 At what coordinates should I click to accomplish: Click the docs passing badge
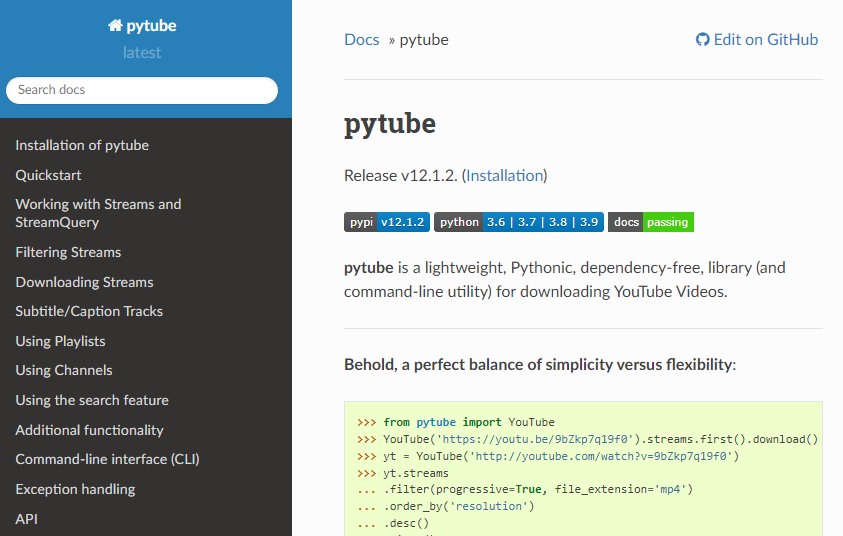click(651, 222)
